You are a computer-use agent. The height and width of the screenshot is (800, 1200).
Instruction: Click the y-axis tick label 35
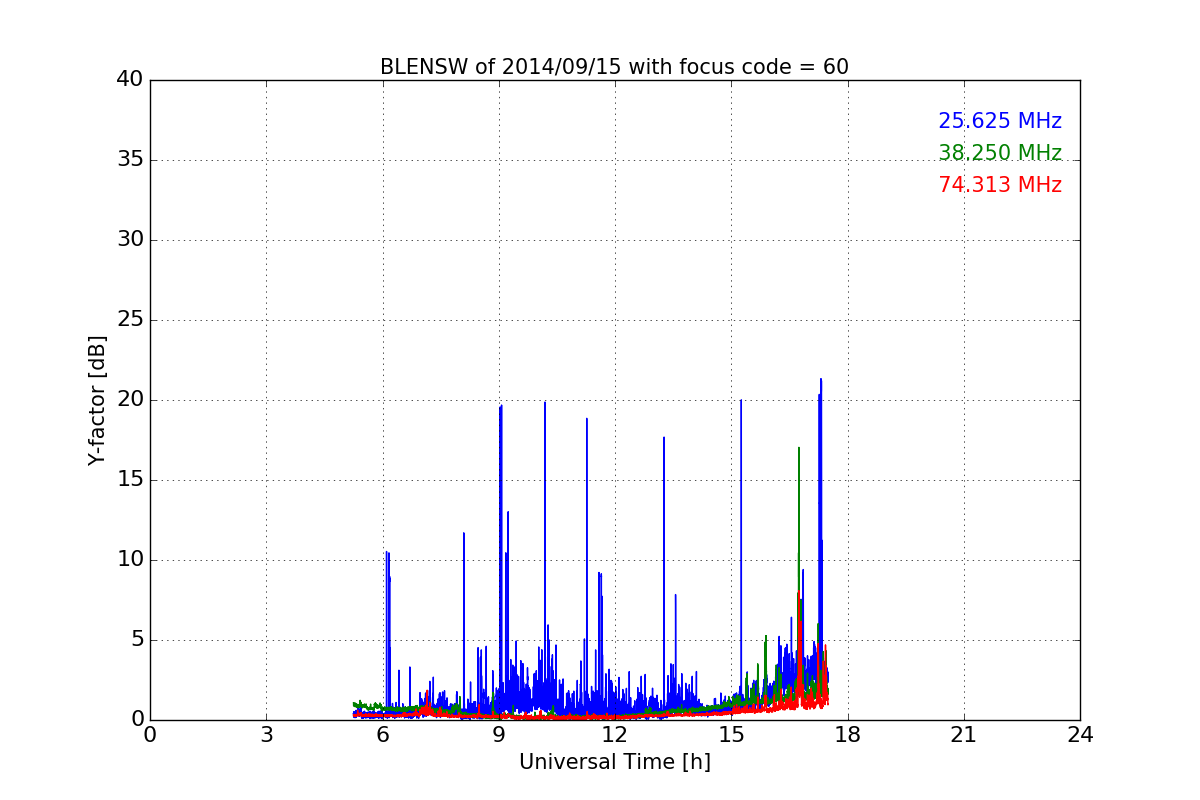129,160
